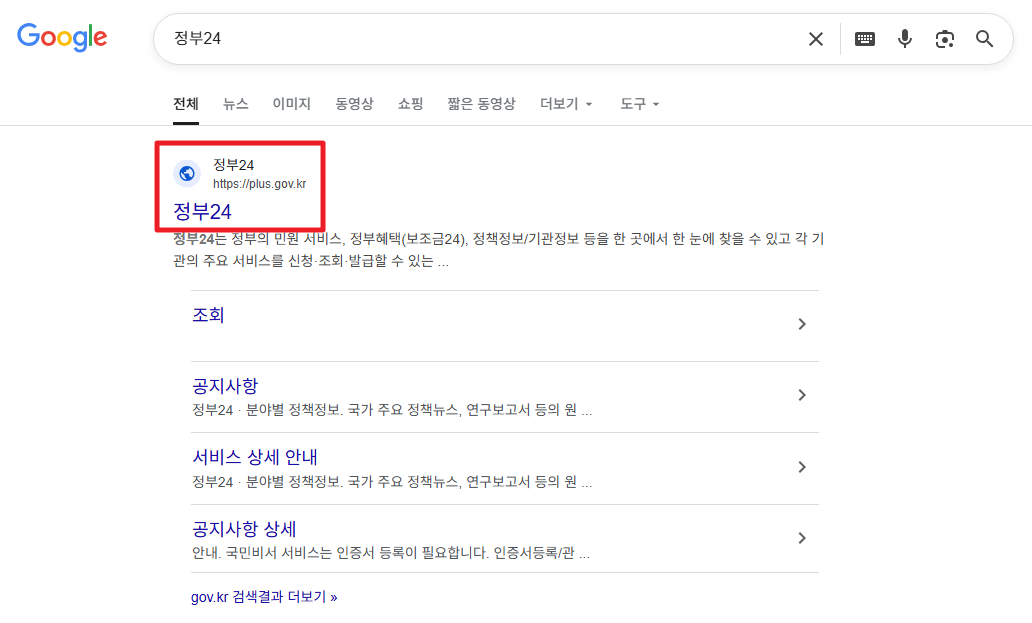Click the gov.kr 검색결과 더보기 link
This screenshot has width=1032, height=623.
coord(263,596)
